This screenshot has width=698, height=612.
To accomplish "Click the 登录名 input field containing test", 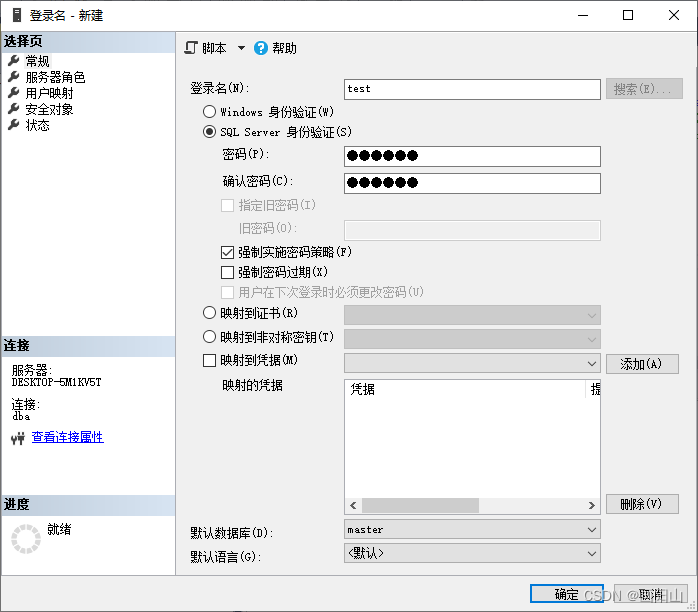I will [472, 89].
